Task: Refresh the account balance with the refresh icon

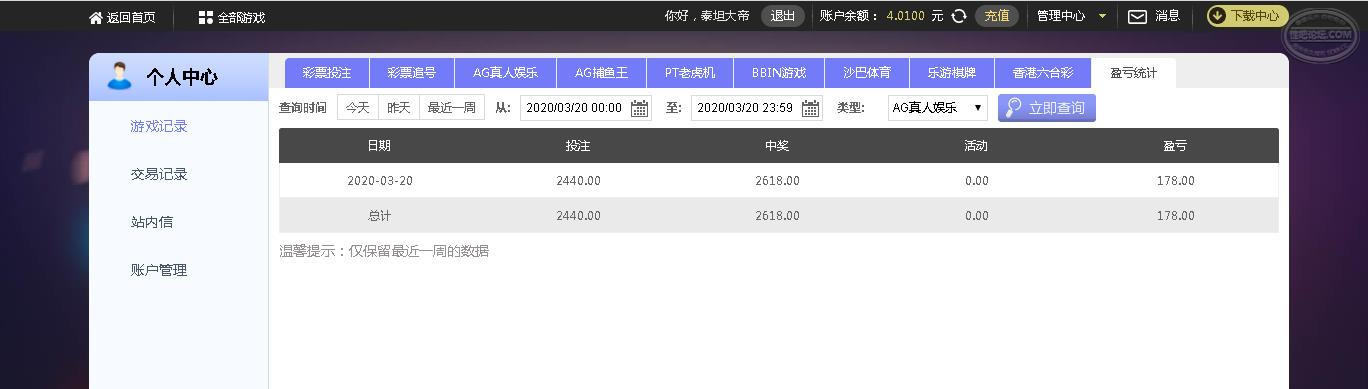Action: click(x=959, y=16)
